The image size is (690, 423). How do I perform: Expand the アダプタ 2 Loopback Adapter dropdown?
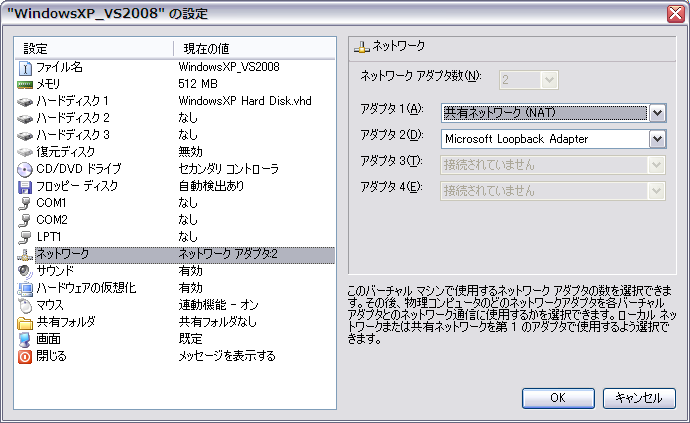coord(657,138)
